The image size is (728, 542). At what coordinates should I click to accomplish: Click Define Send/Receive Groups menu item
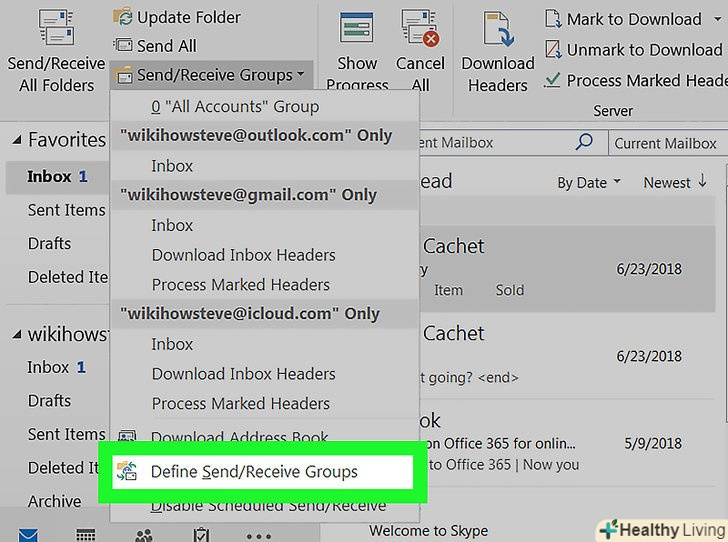262,471
